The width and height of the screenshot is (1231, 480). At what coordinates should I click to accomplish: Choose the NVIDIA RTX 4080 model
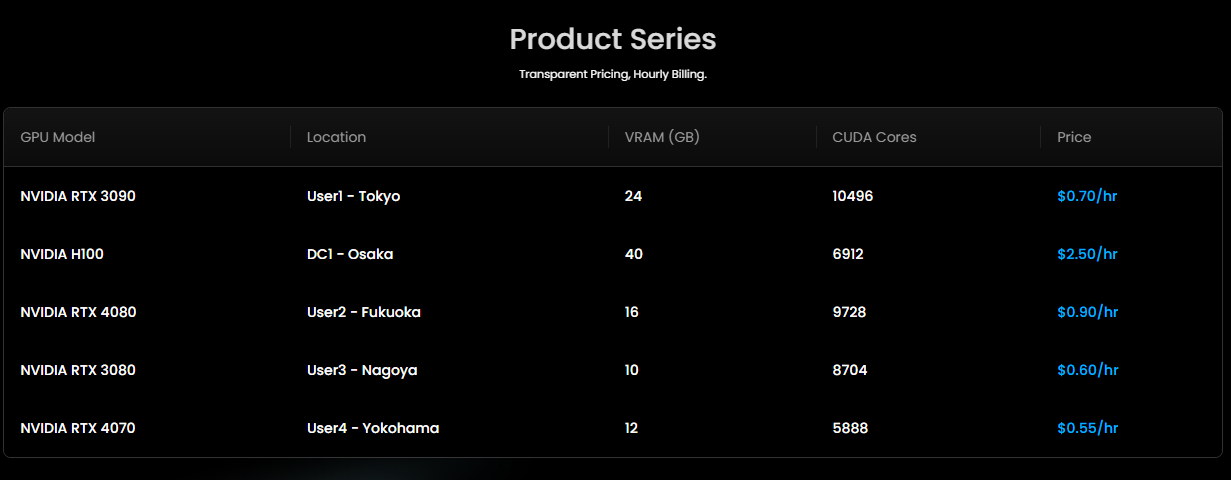click(x=78, y=312)
